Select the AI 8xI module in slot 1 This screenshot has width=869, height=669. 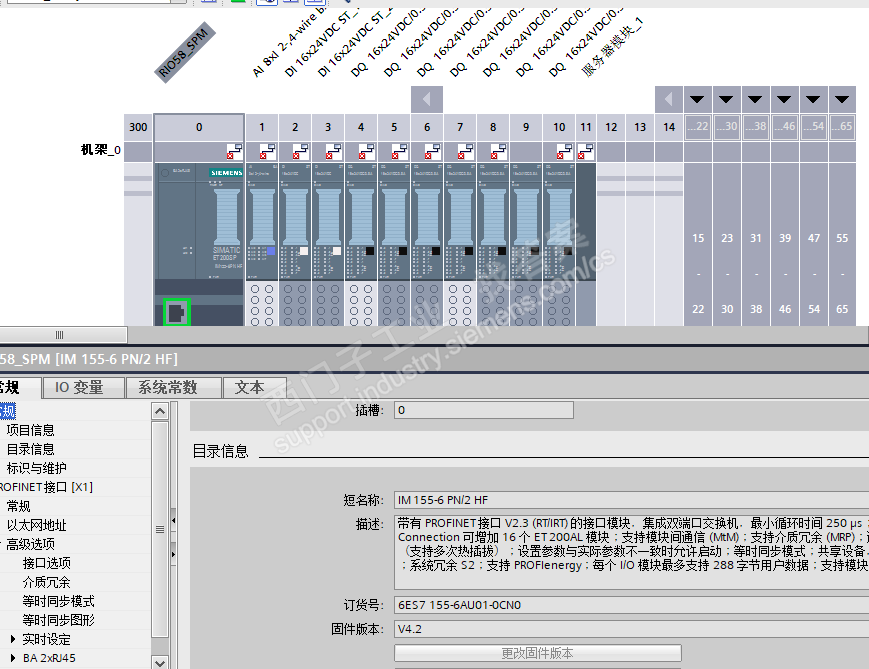pyautogui.click(x=262, y=244)
